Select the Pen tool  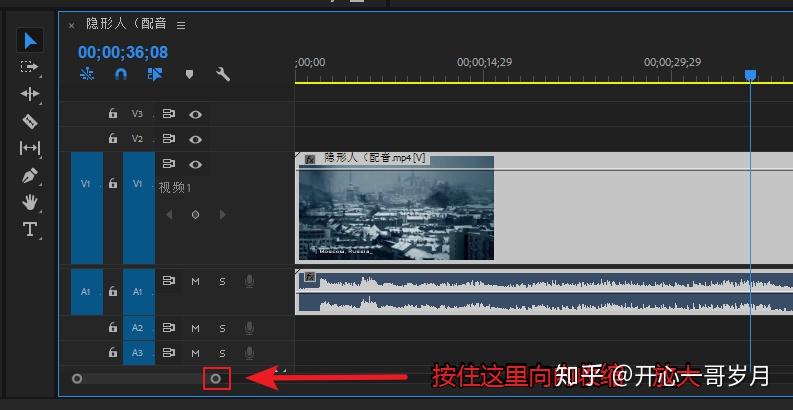(30, 176)
